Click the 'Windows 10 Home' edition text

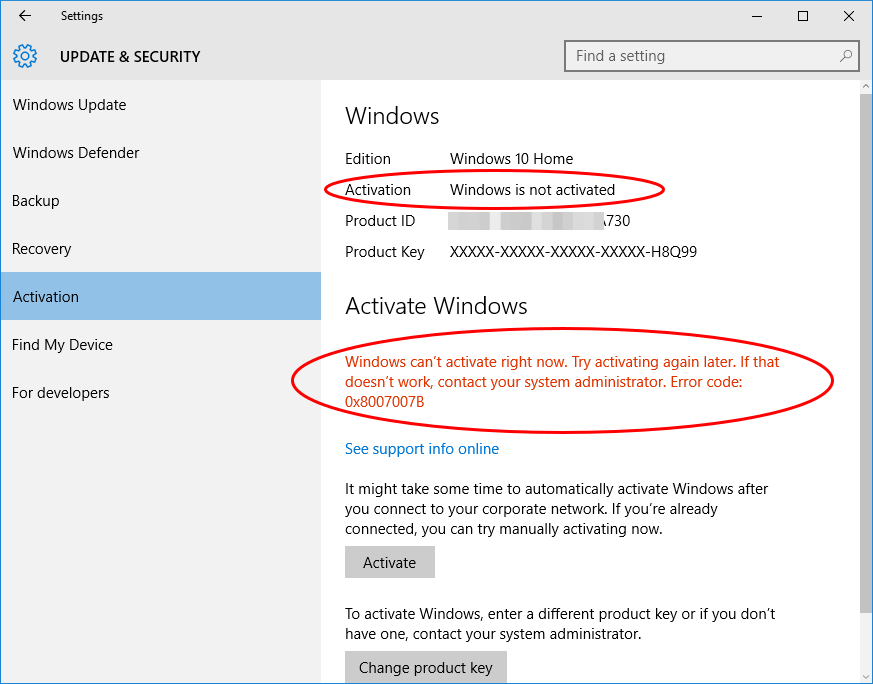point(511,159)
